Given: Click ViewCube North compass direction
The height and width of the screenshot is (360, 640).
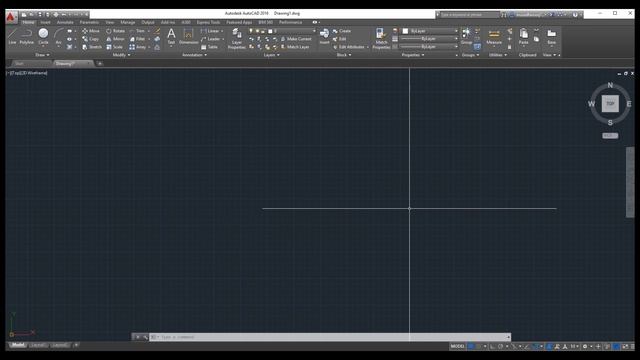Looking at the screenshot, I should pos(610,85).
